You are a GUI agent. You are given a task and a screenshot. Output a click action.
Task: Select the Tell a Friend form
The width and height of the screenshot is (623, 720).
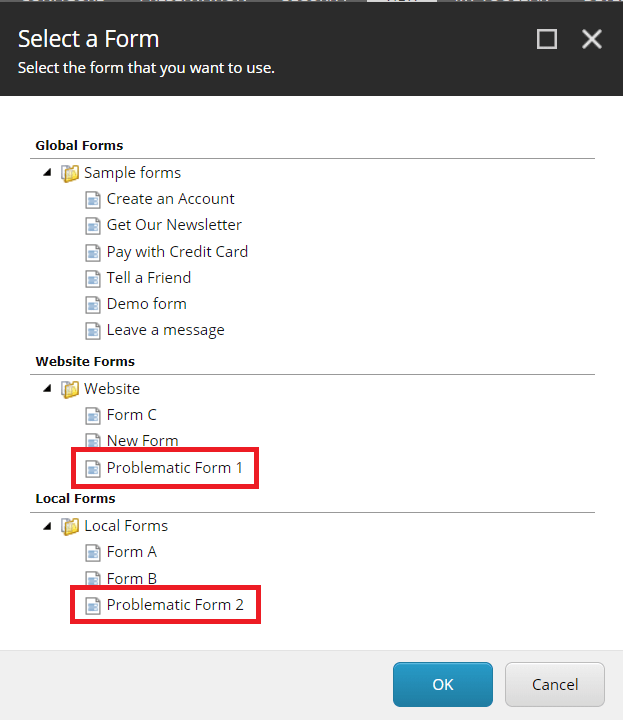point(148,278)
